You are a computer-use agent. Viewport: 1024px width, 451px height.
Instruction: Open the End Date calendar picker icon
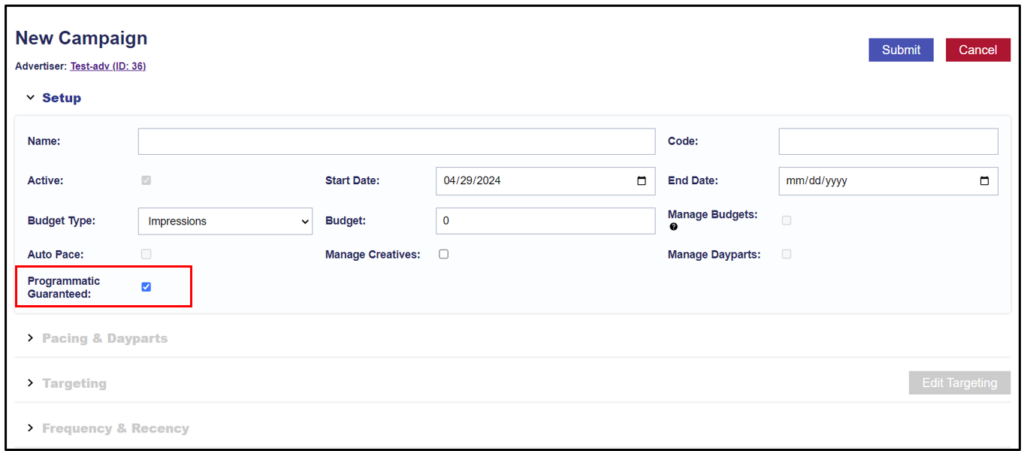coord(984,181)
